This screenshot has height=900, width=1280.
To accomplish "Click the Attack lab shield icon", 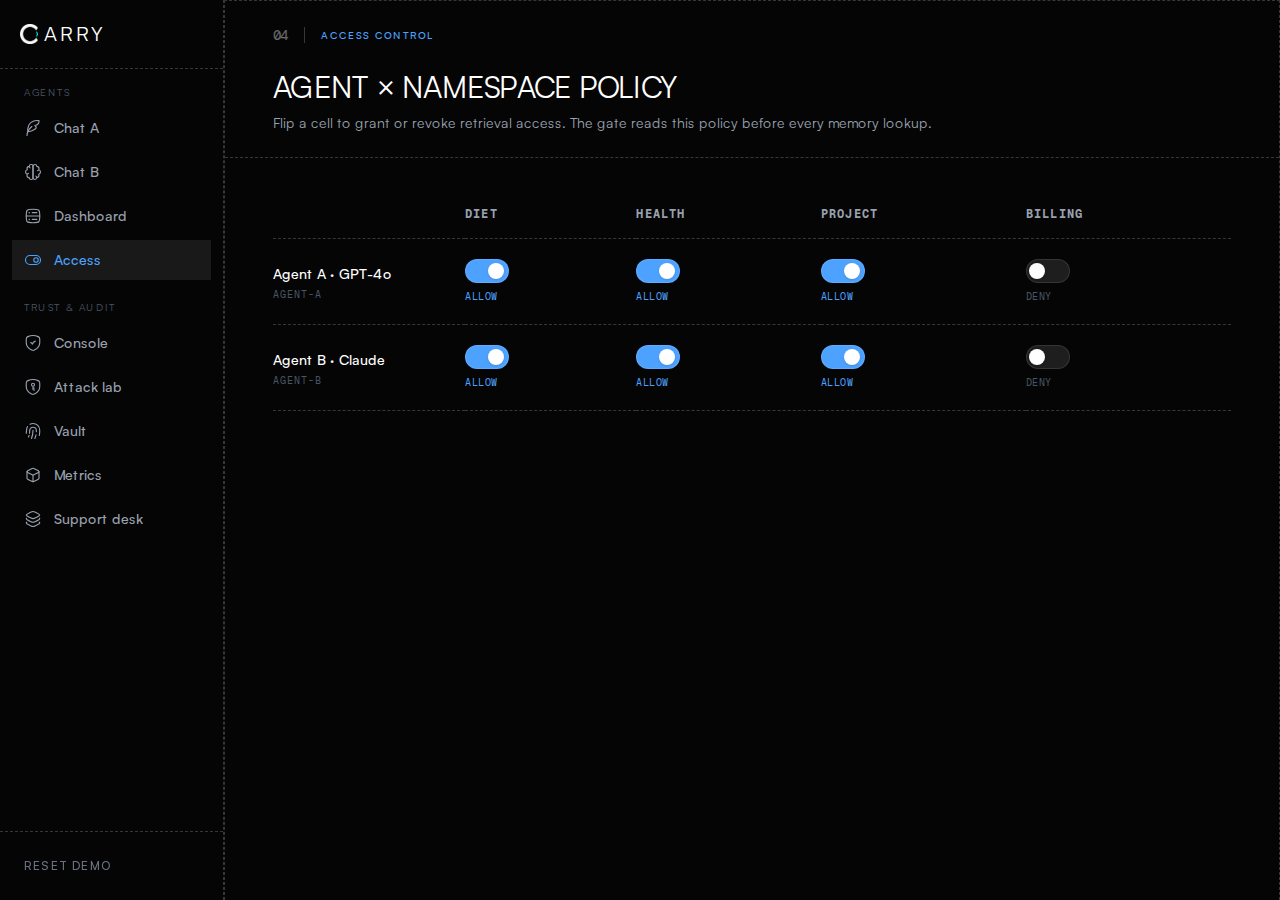I will pyautogui.click(x=33, y=387).
